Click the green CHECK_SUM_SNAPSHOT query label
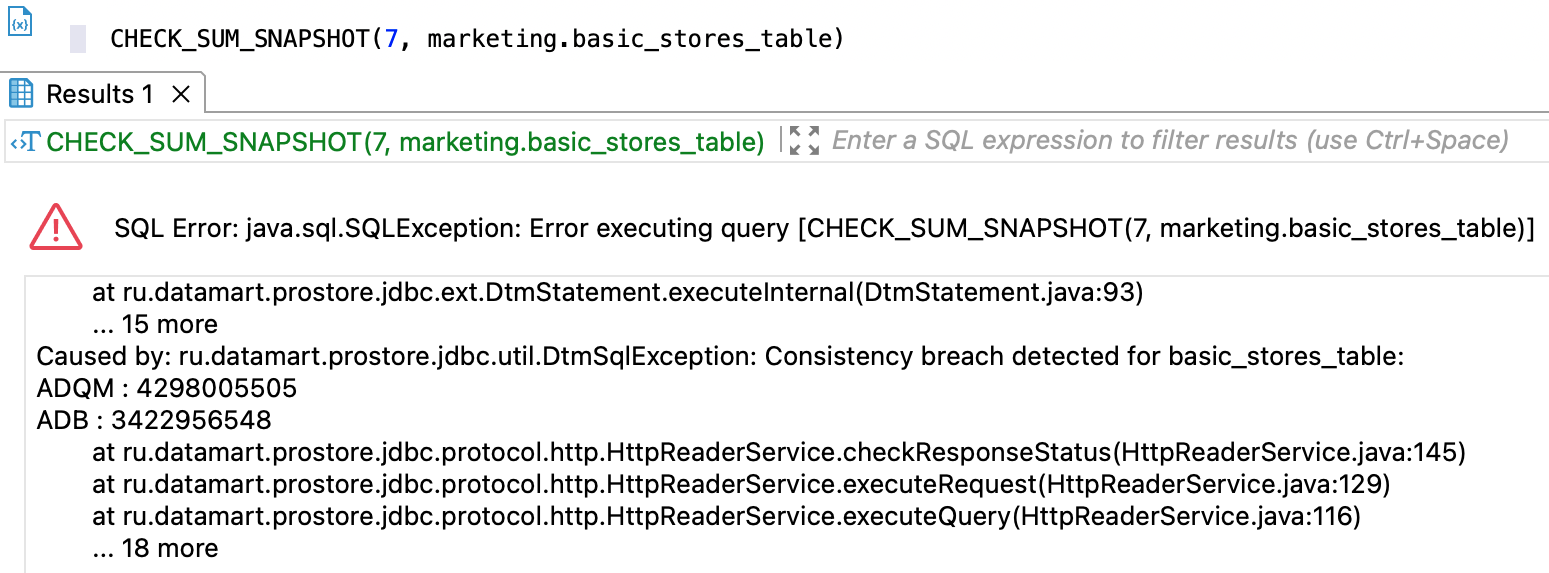Screen dimensions: 1549x573 (x=405, y=142)
